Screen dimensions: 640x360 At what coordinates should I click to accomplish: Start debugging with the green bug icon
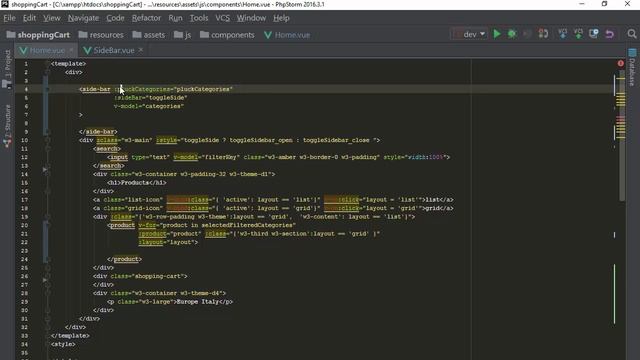pos(512,34)
